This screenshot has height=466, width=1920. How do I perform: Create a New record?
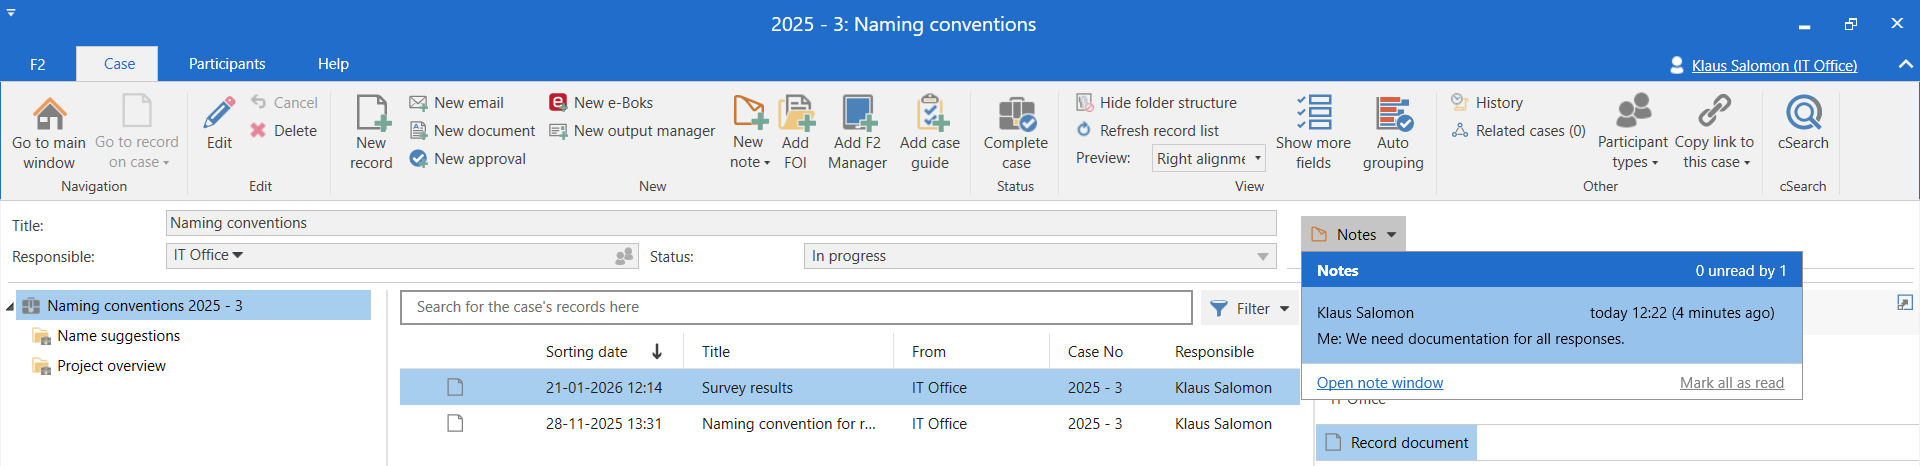click(371, 132)
